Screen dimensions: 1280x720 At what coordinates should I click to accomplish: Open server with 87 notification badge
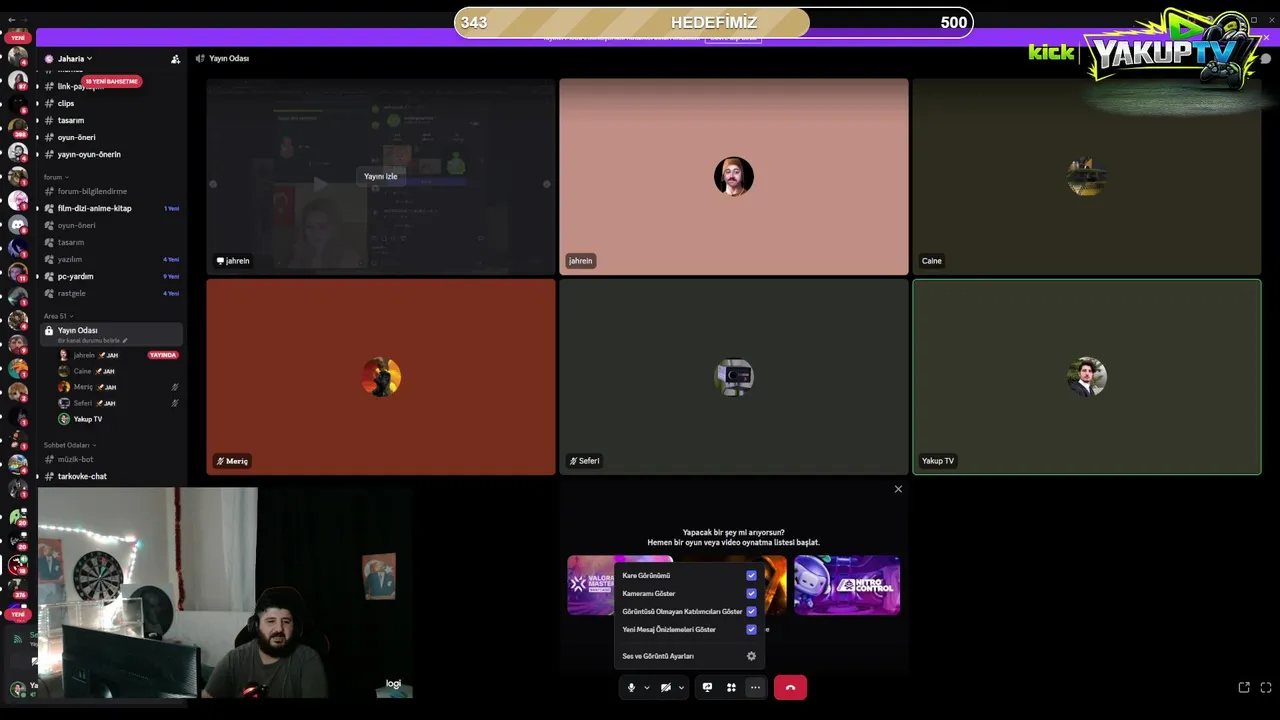click(x=18, y=81)
